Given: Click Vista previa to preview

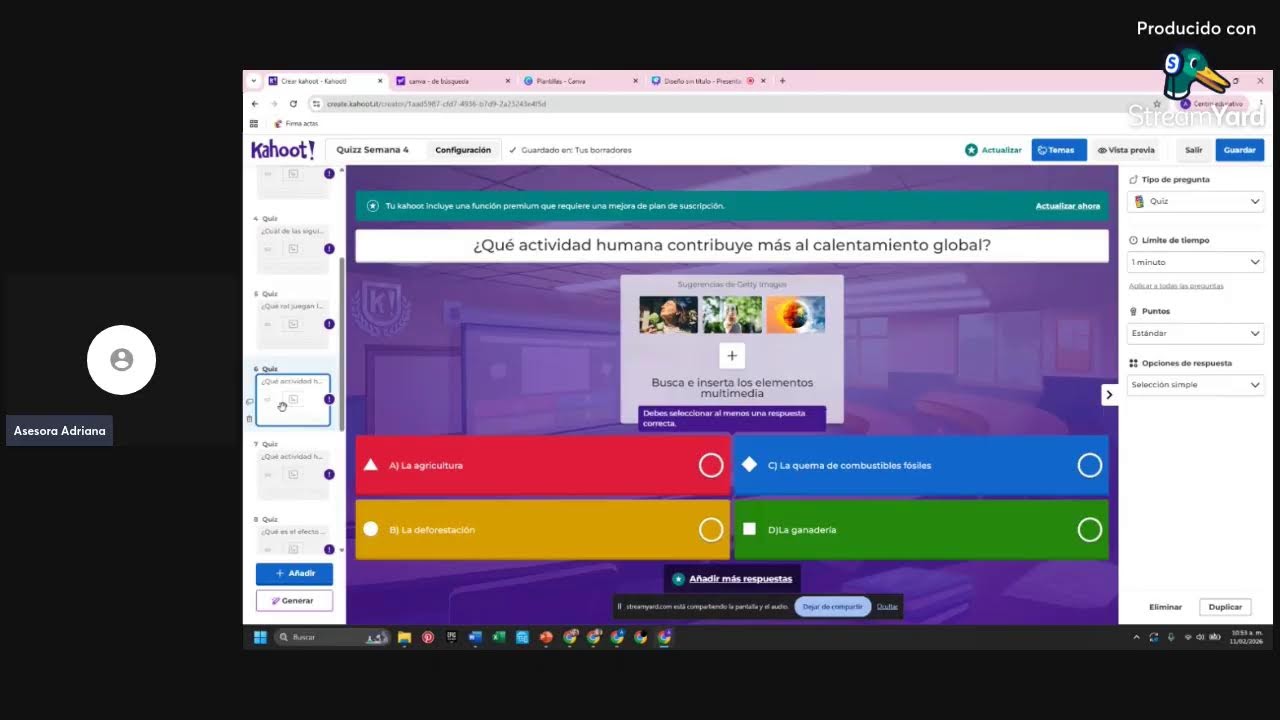Looking at the screenshot, I should [1126, 150].
